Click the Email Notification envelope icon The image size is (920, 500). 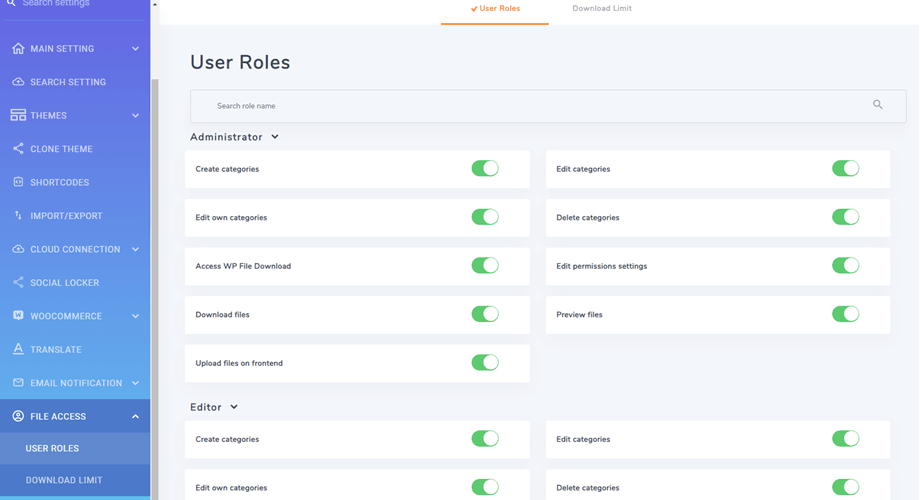(18, 383)
